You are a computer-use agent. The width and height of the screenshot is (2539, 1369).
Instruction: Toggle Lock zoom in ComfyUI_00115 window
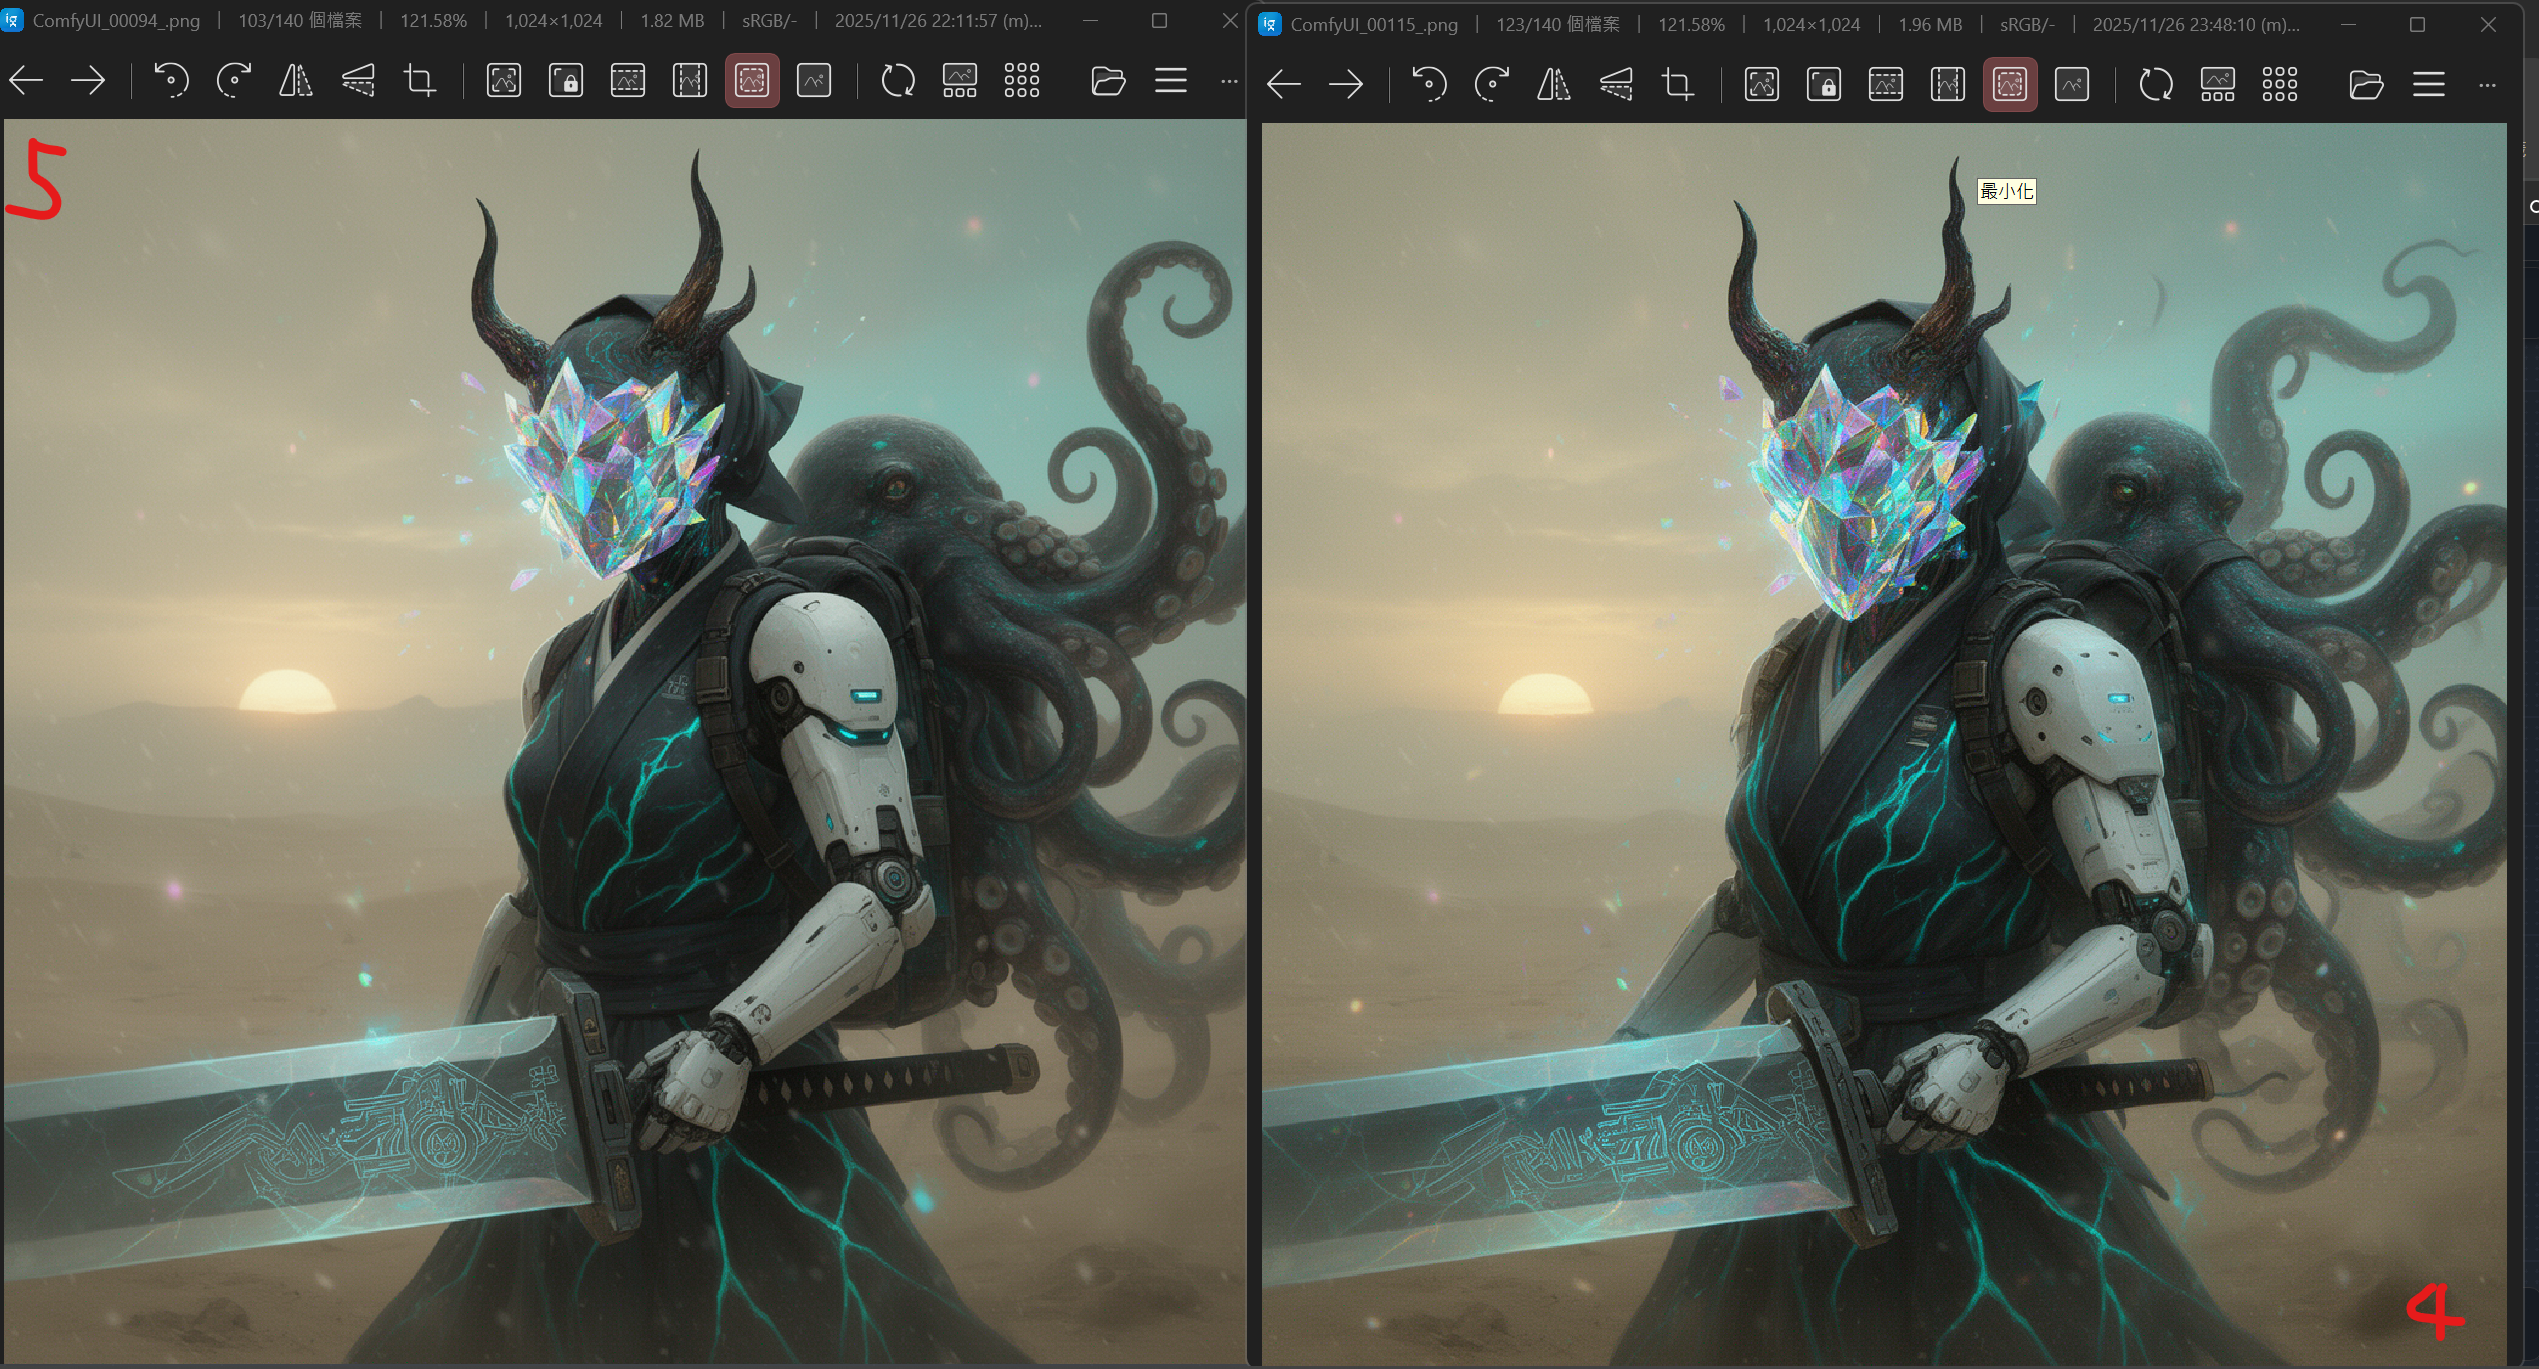coord(1824,85)
